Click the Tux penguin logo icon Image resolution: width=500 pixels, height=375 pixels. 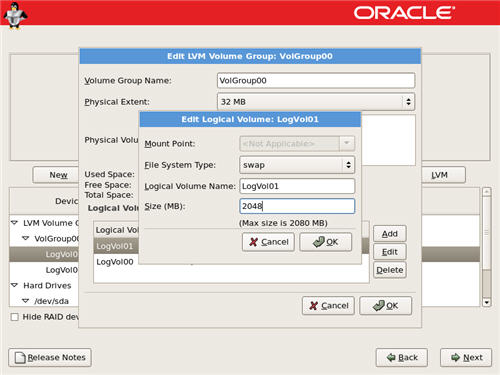click(x=14, y=16)
